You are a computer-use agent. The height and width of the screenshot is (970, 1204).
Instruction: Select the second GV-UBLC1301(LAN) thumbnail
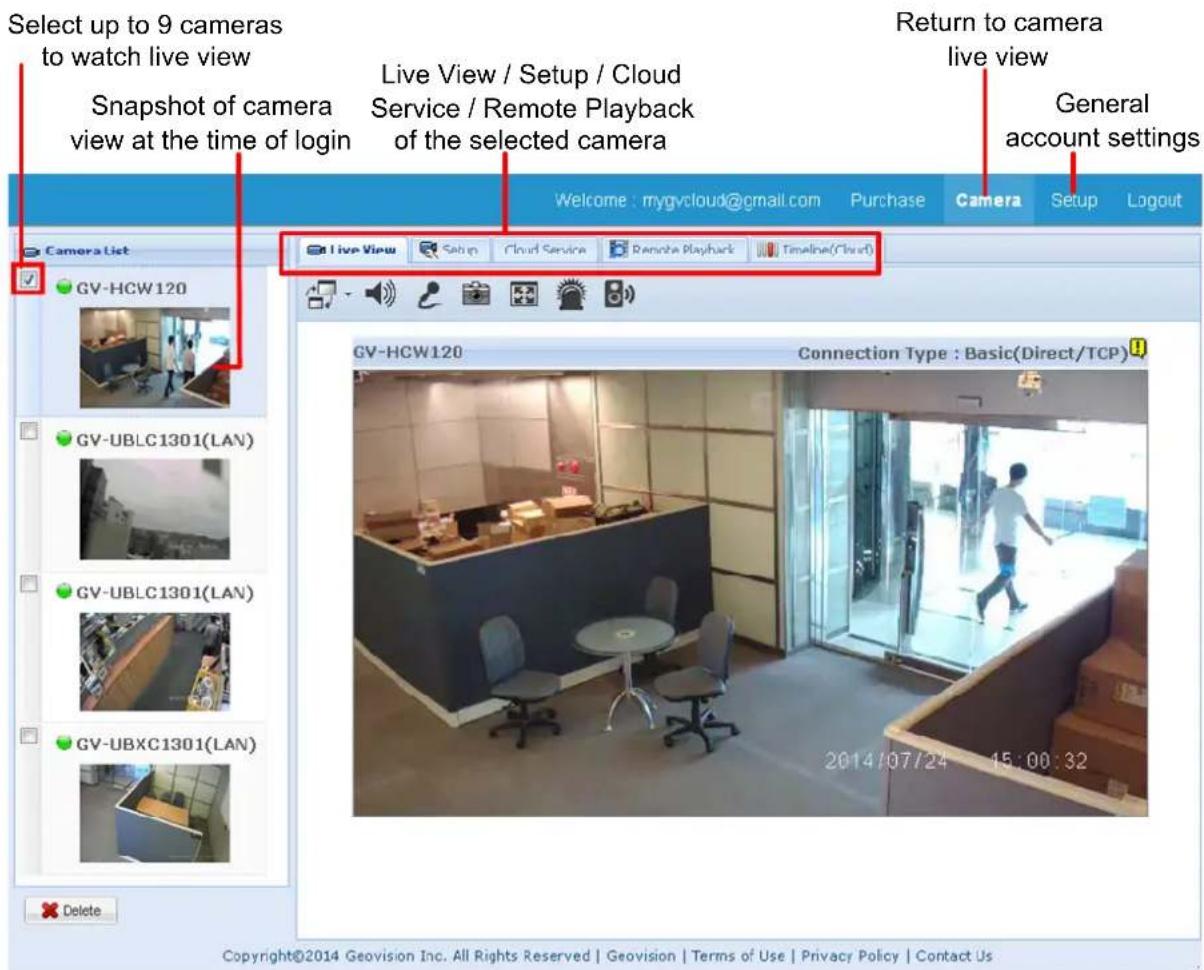[155, 661]
